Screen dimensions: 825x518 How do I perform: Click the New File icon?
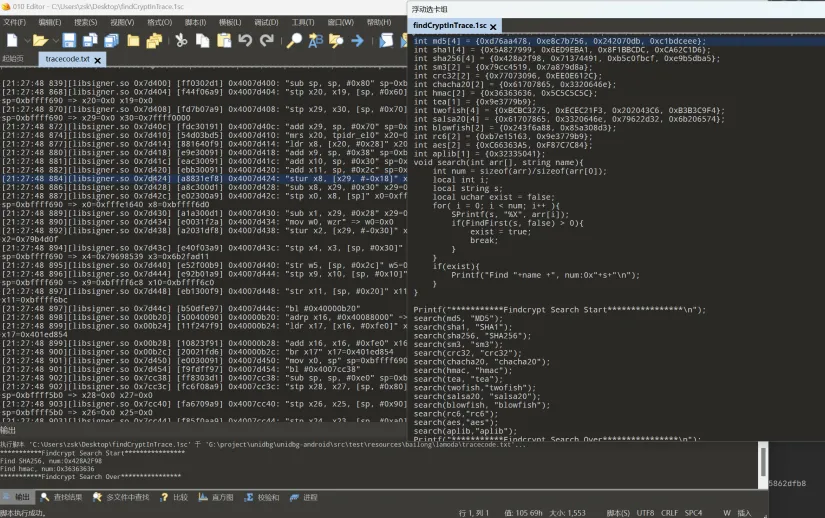click(x=12, y=41)
